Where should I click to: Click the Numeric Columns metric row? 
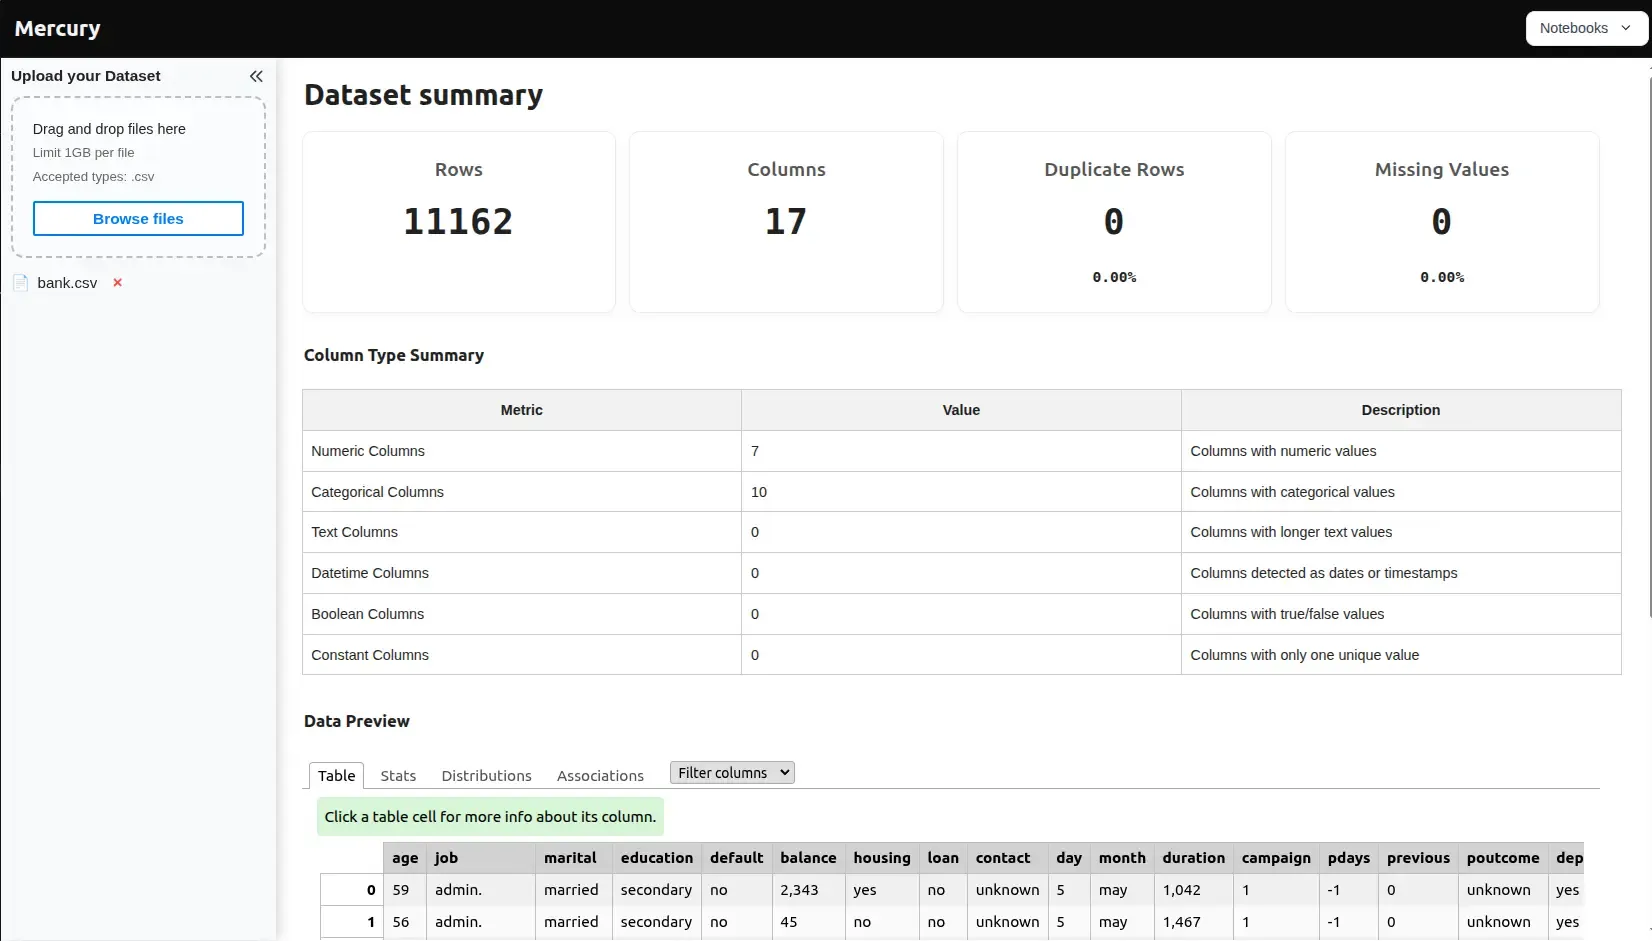(x=961, y=451)
